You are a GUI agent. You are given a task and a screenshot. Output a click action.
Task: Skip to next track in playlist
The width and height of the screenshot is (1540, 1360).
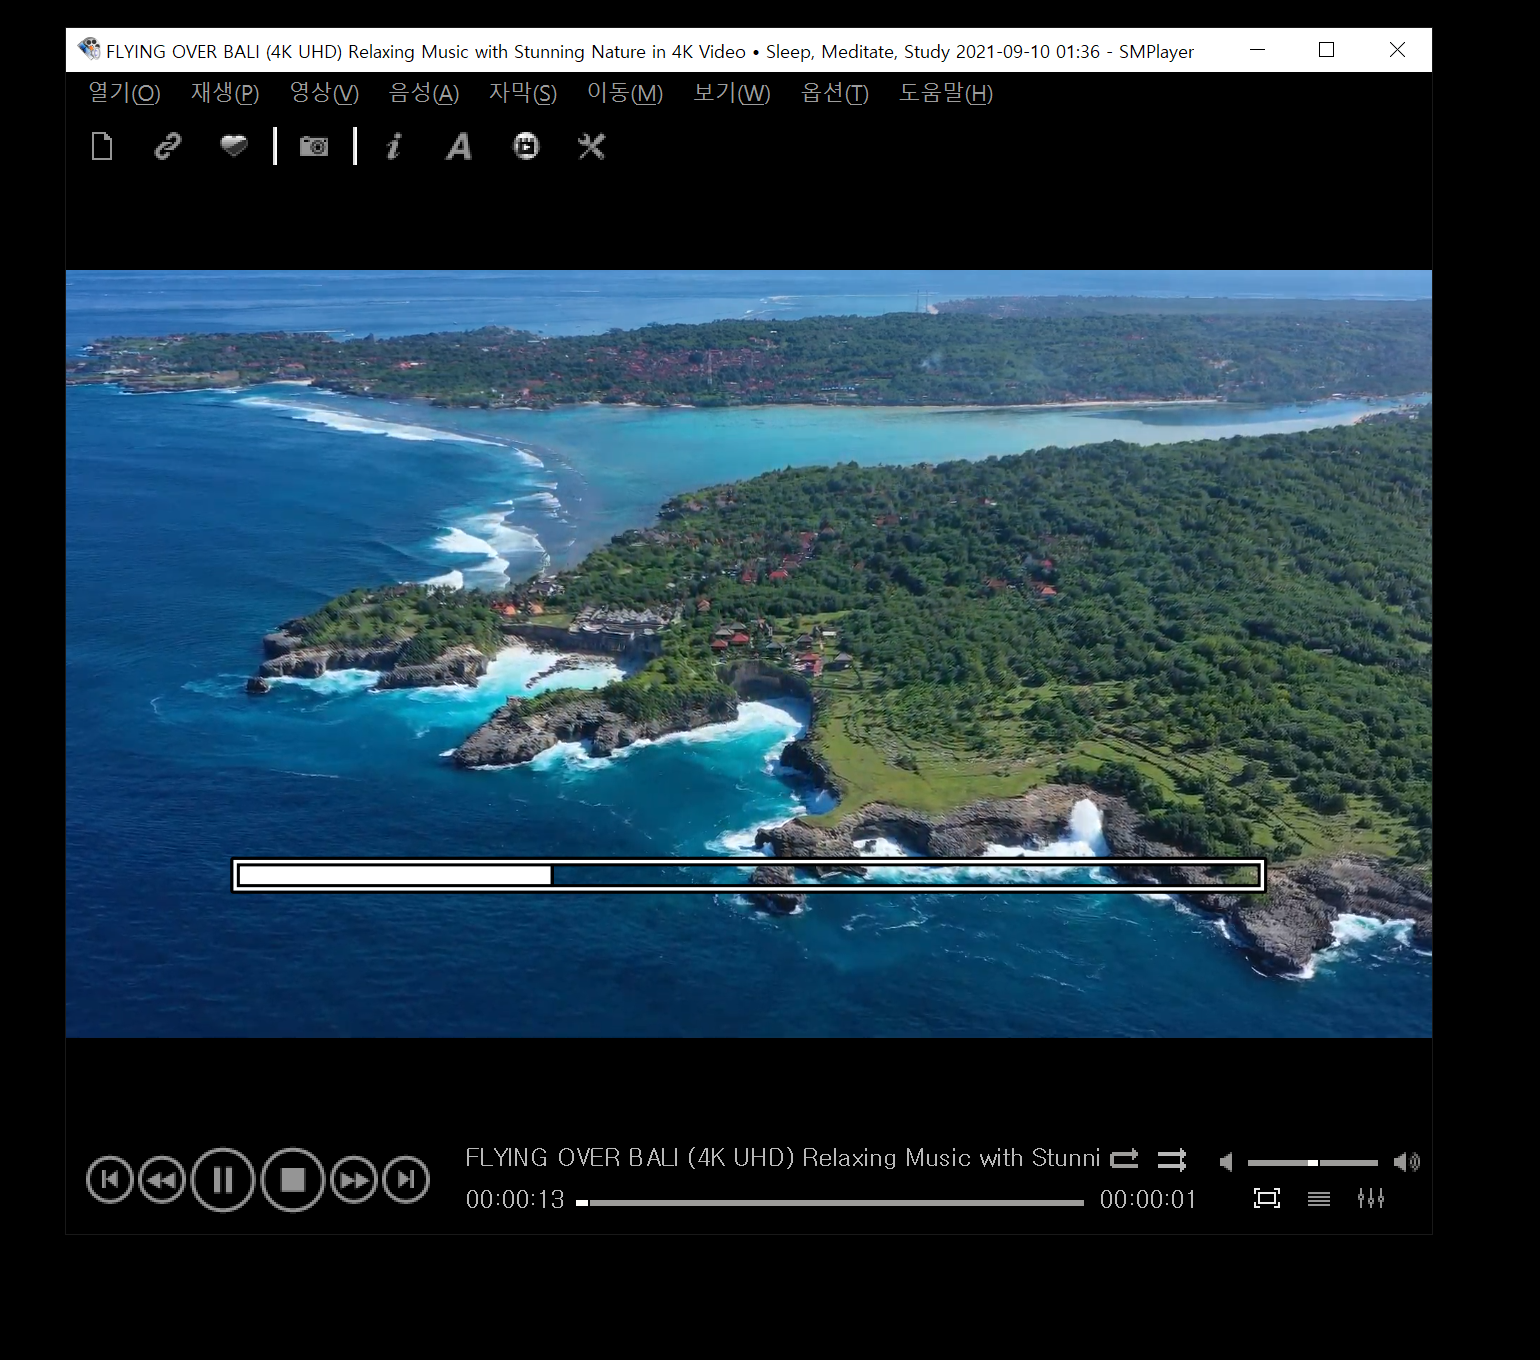click(x=406, y=1180)
